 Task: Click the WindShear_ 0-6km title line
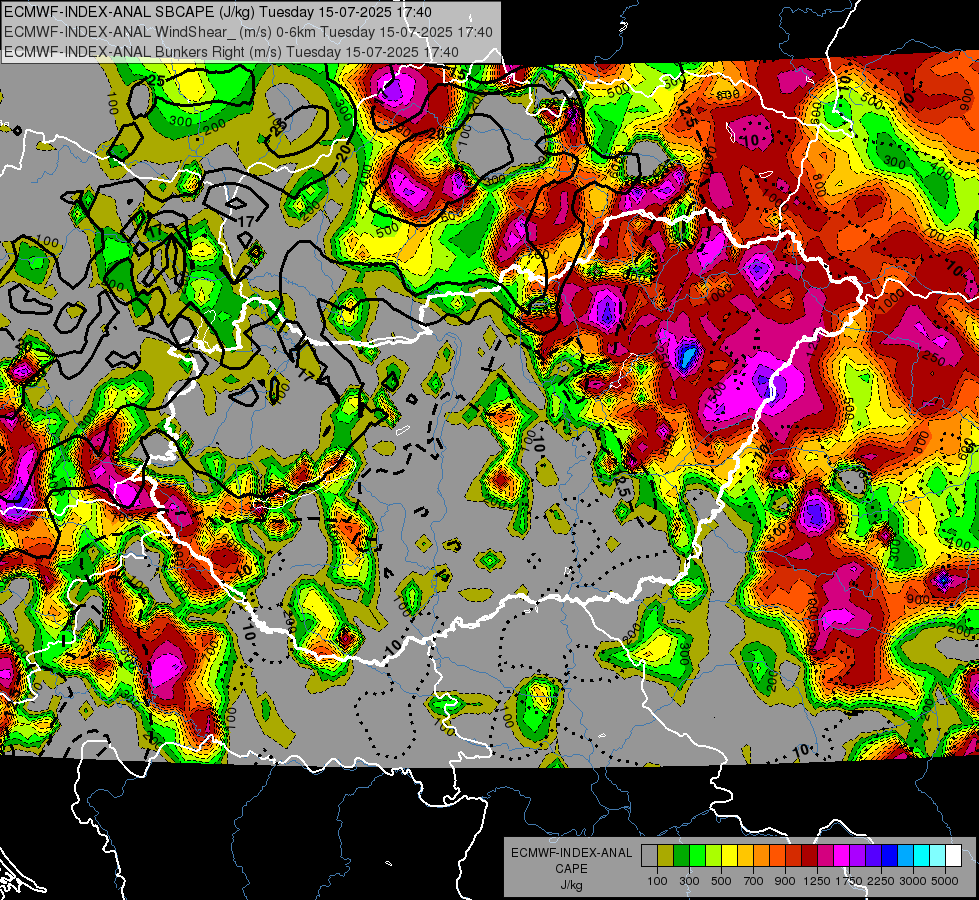(248, 32)
